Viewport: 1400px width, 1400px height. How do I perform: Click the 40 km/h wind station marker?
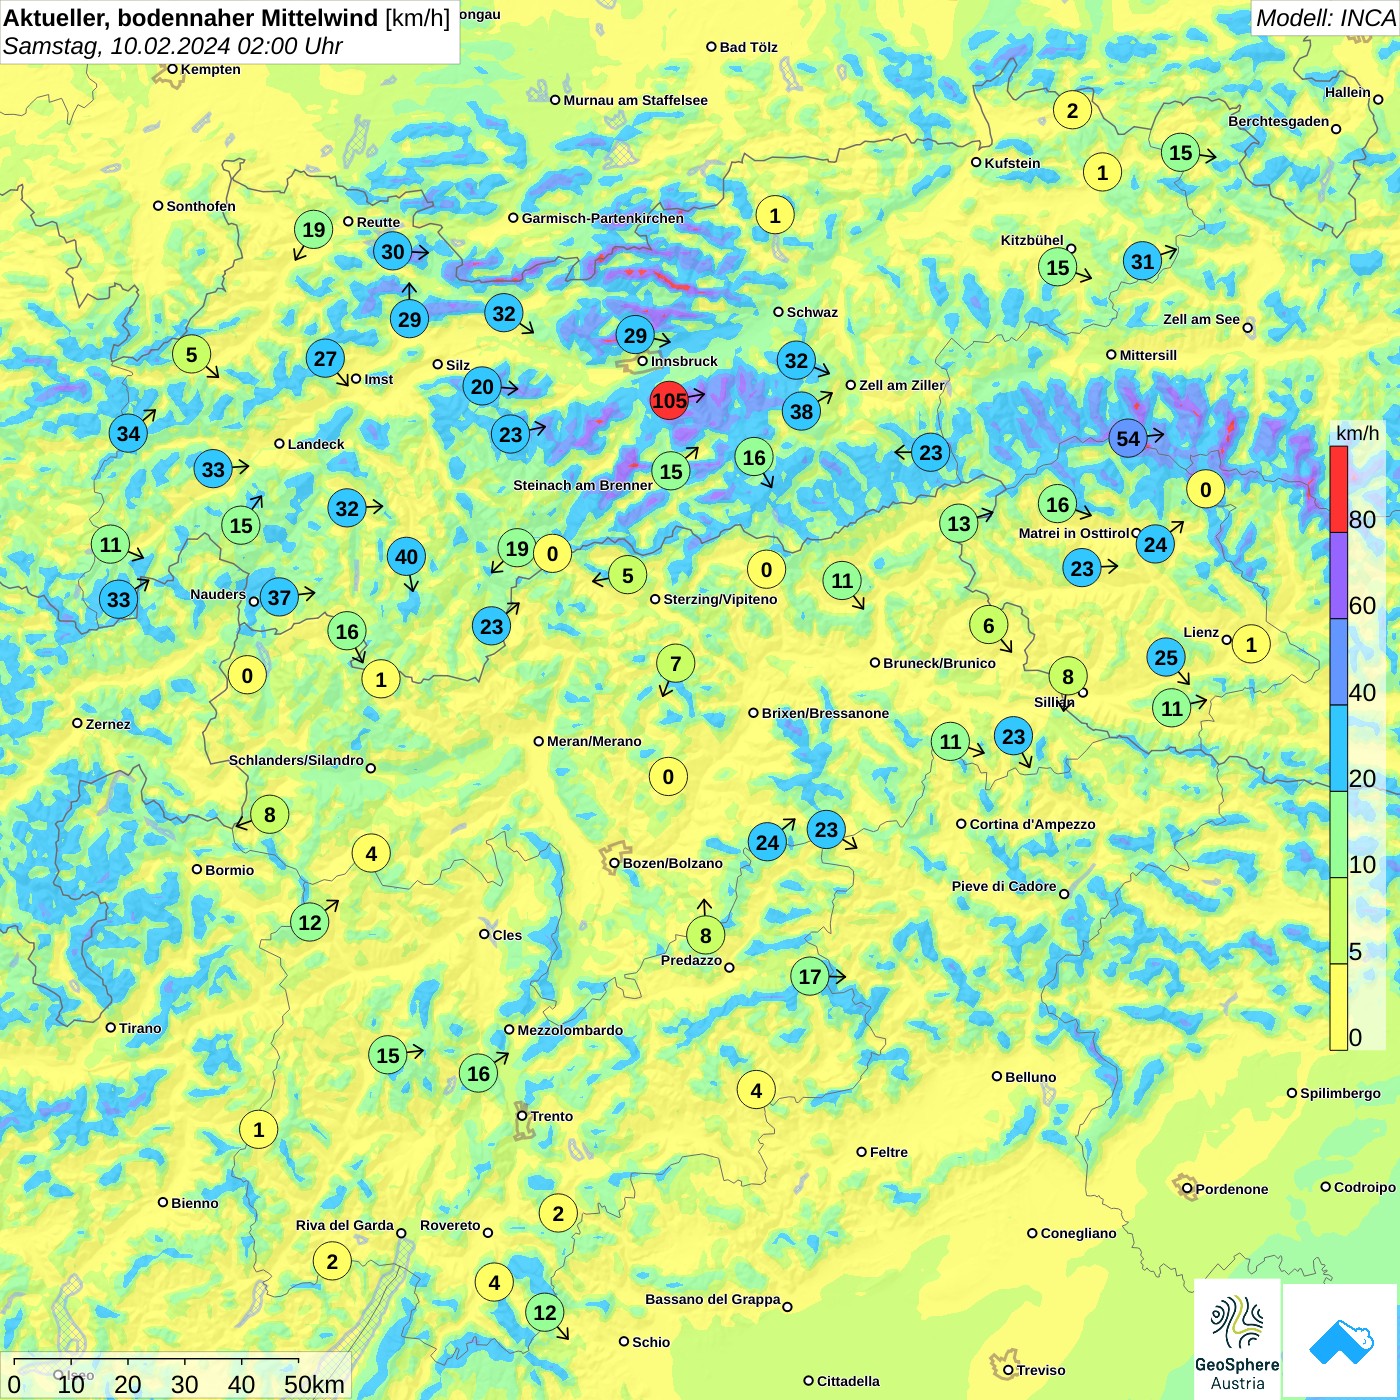pyautogui.click(x=406, y=557)
